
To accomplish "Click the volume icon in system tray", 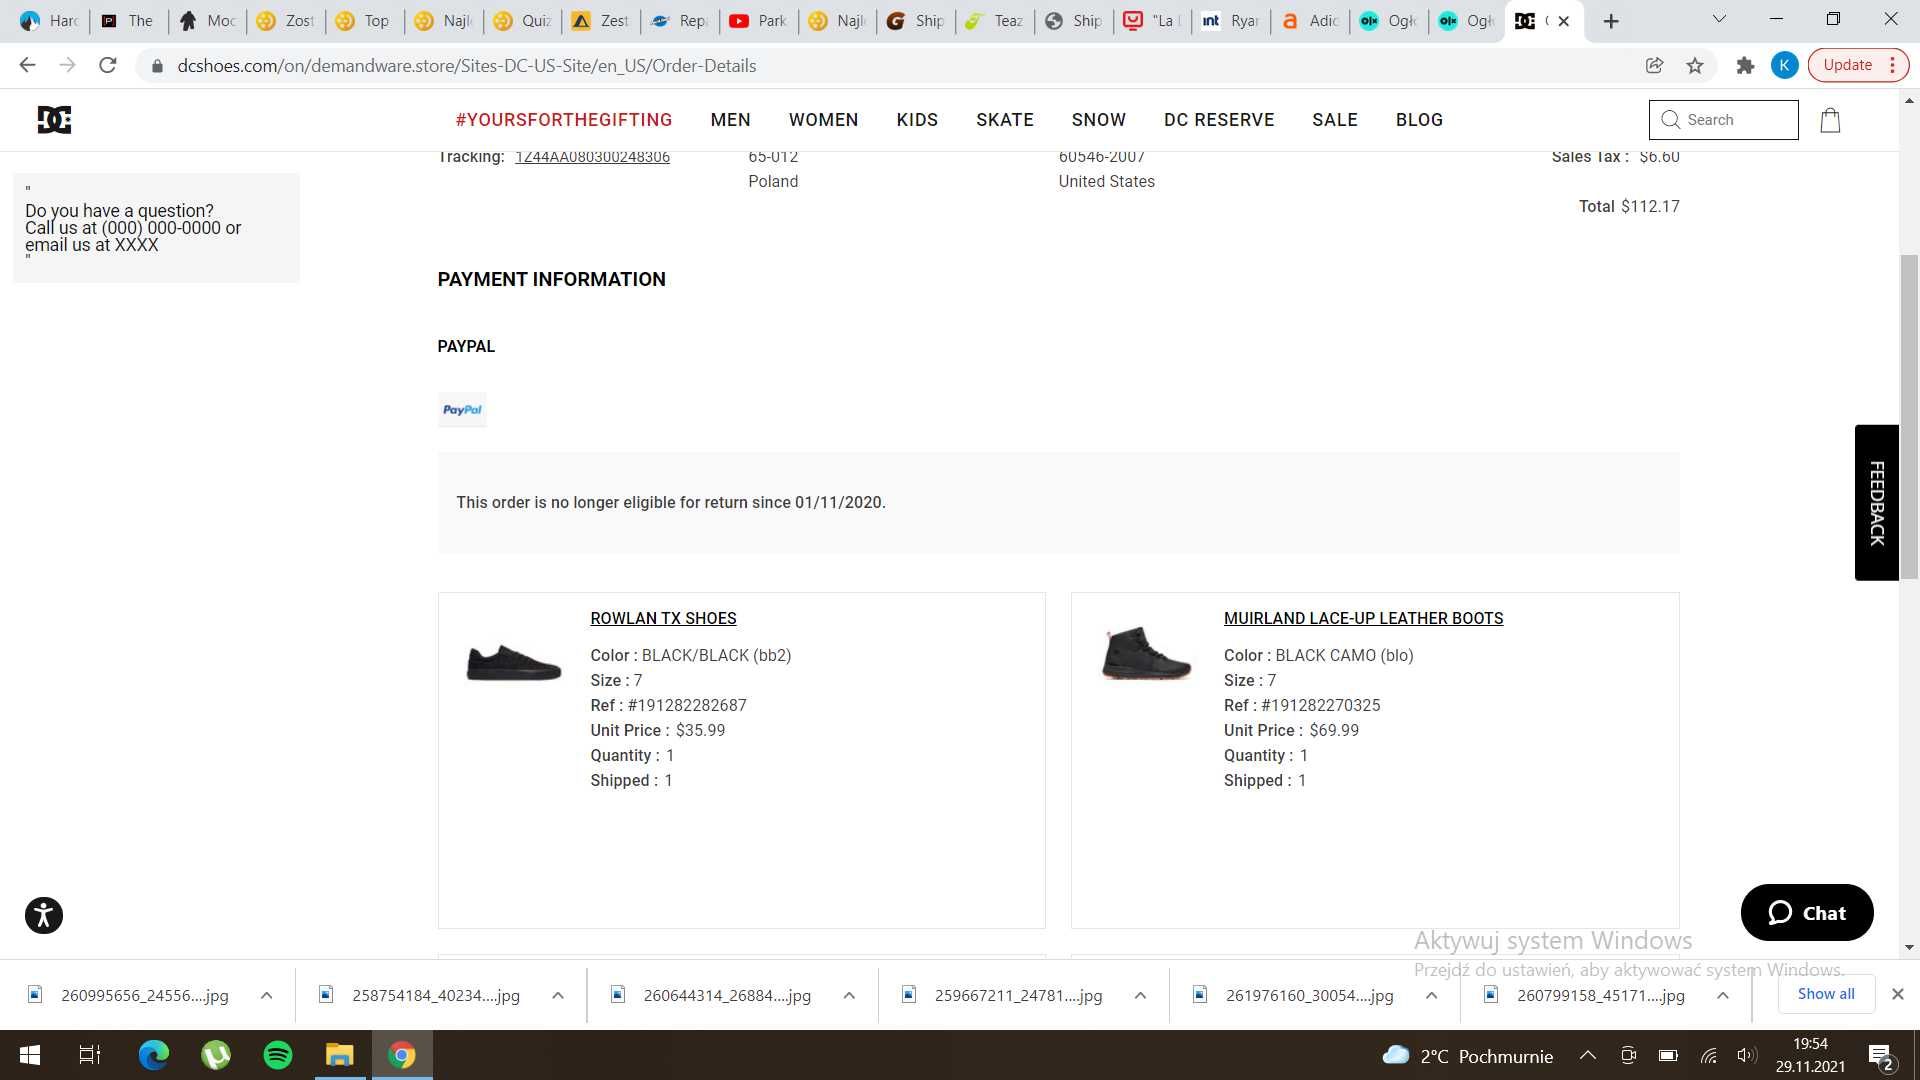I will 1747,1055.
